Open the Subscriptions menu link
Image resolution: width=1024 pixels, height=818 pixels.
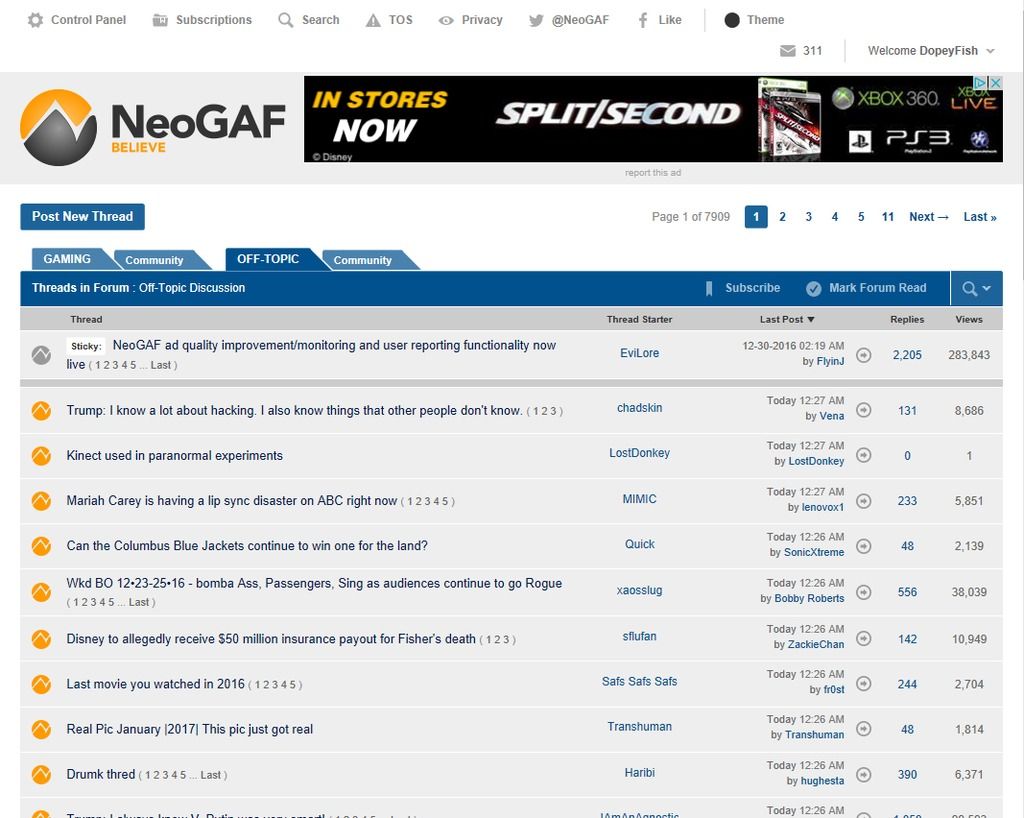coord(214,20)
